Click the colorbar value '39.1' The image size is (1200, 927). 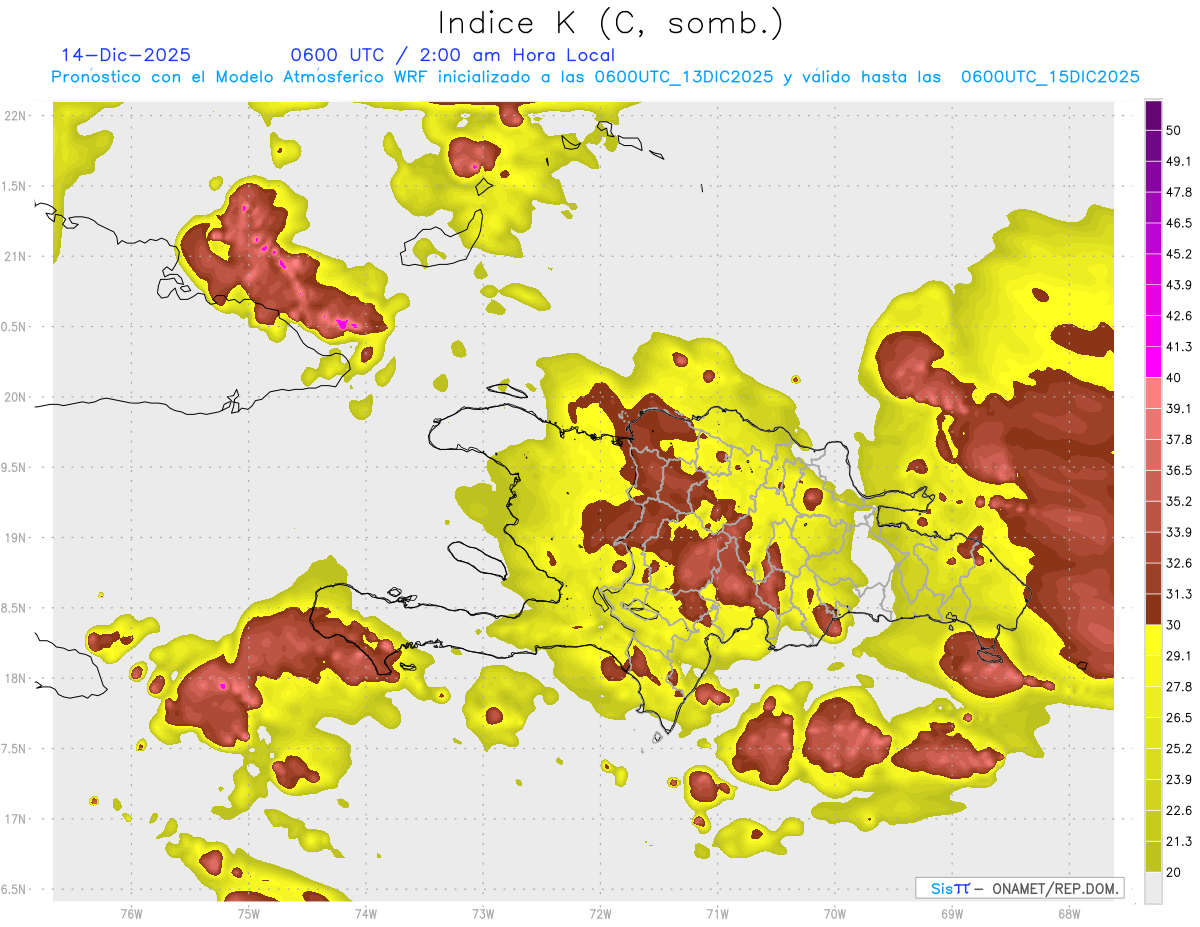pyautogui.click(x=1178, y=408)
